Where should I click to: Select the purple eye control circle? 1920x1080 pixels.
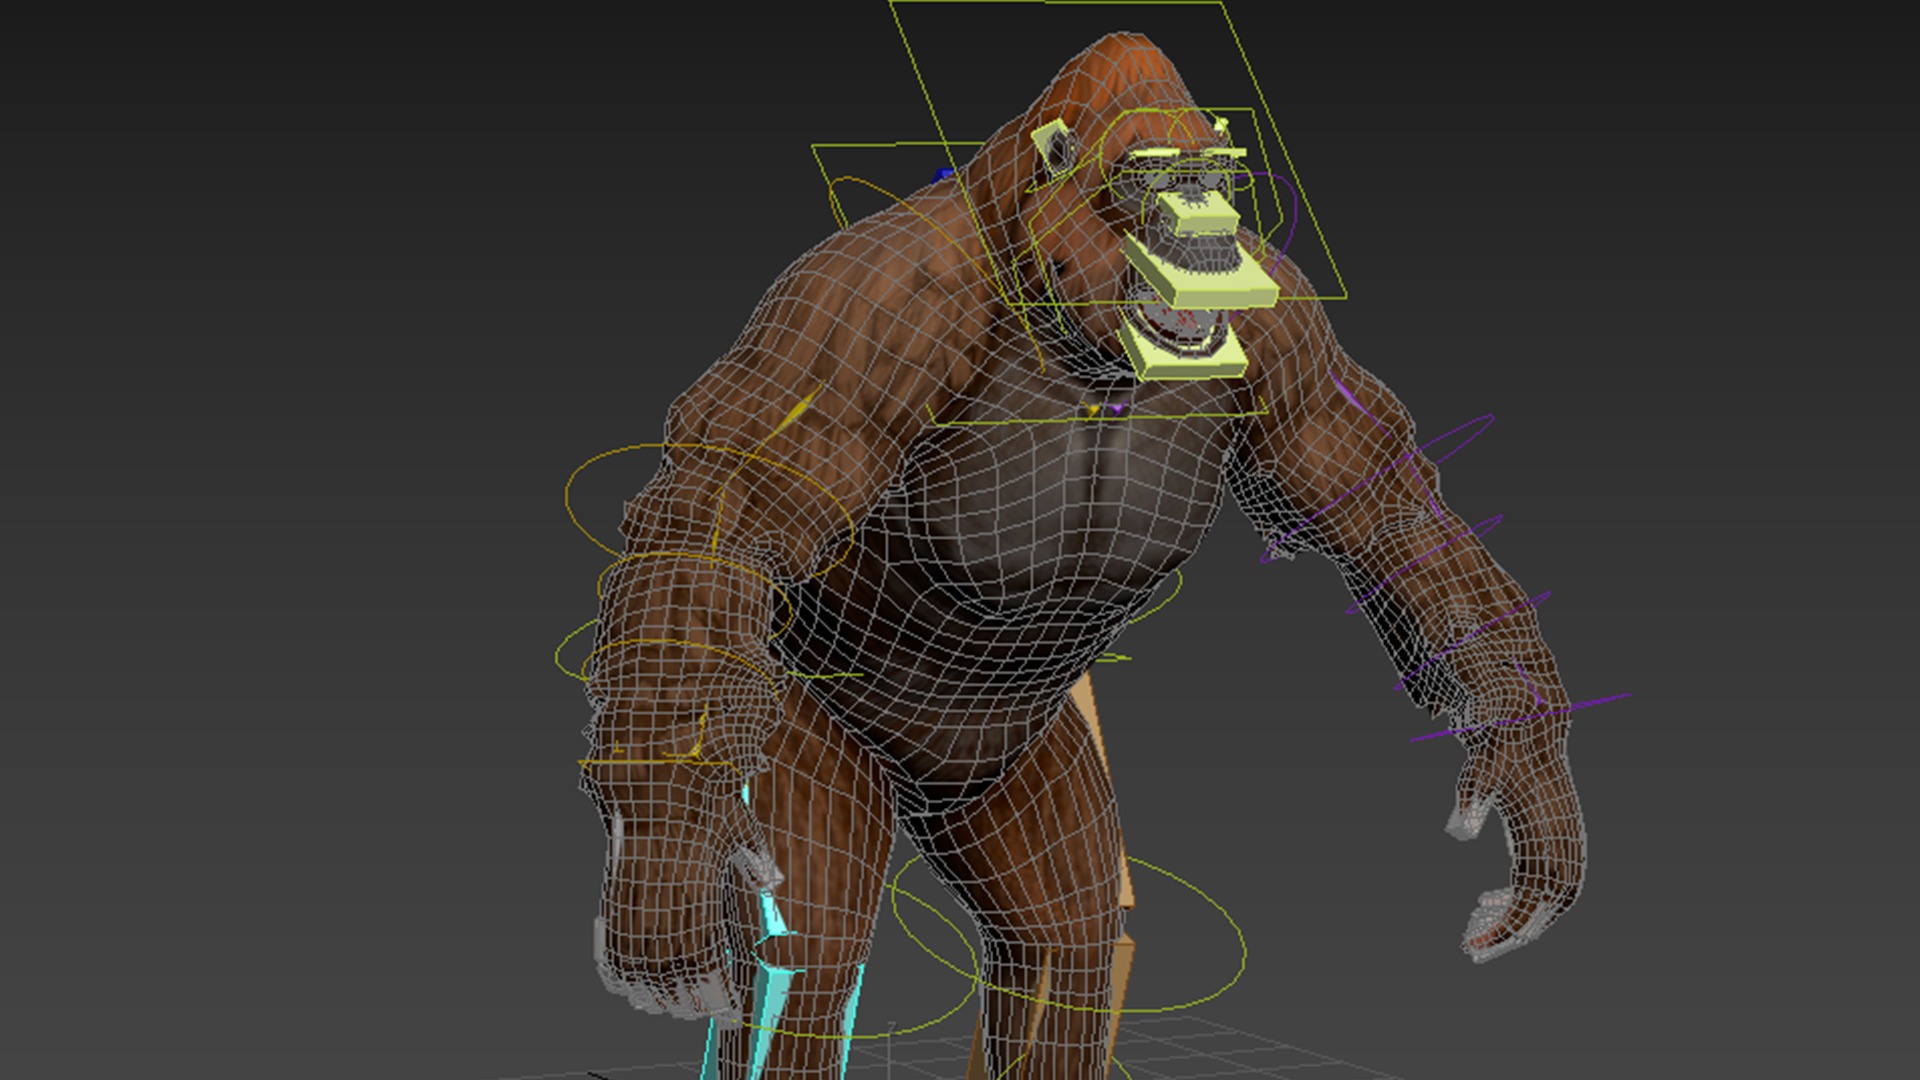pyautogui.click(x=1268, y=222)
